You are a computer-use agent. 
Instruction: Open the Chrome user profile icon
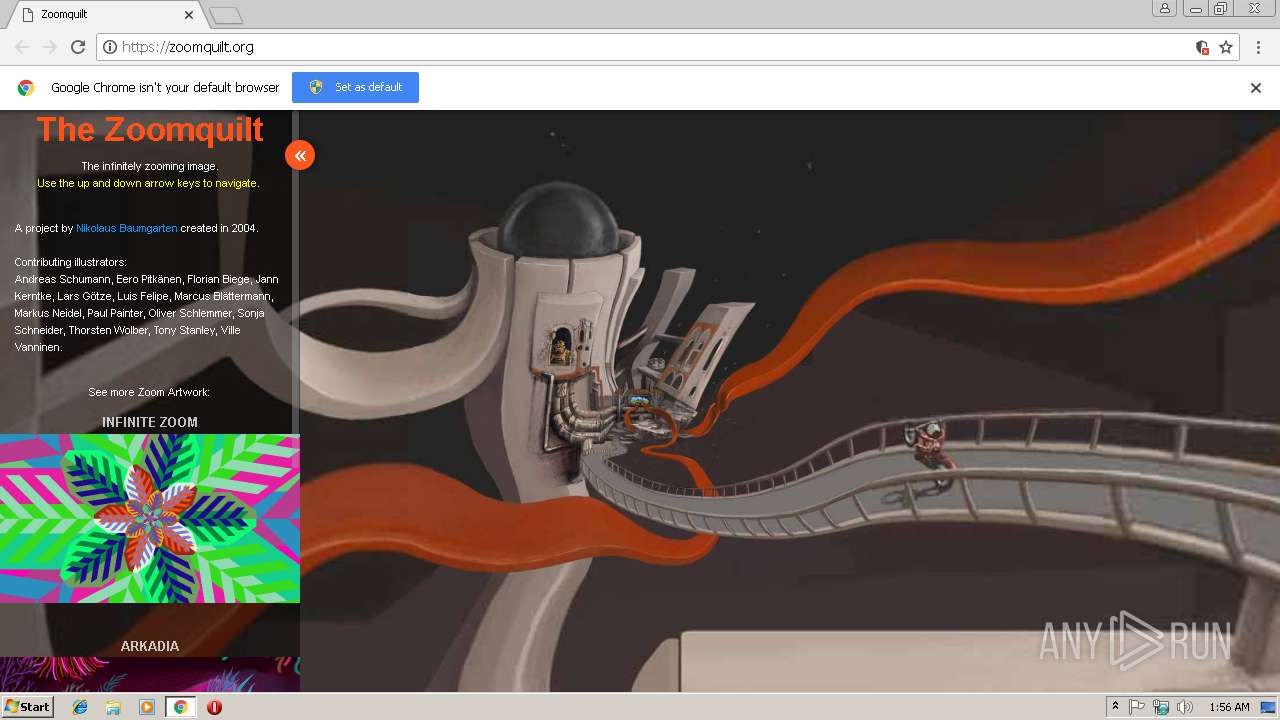pos(1164,9)
